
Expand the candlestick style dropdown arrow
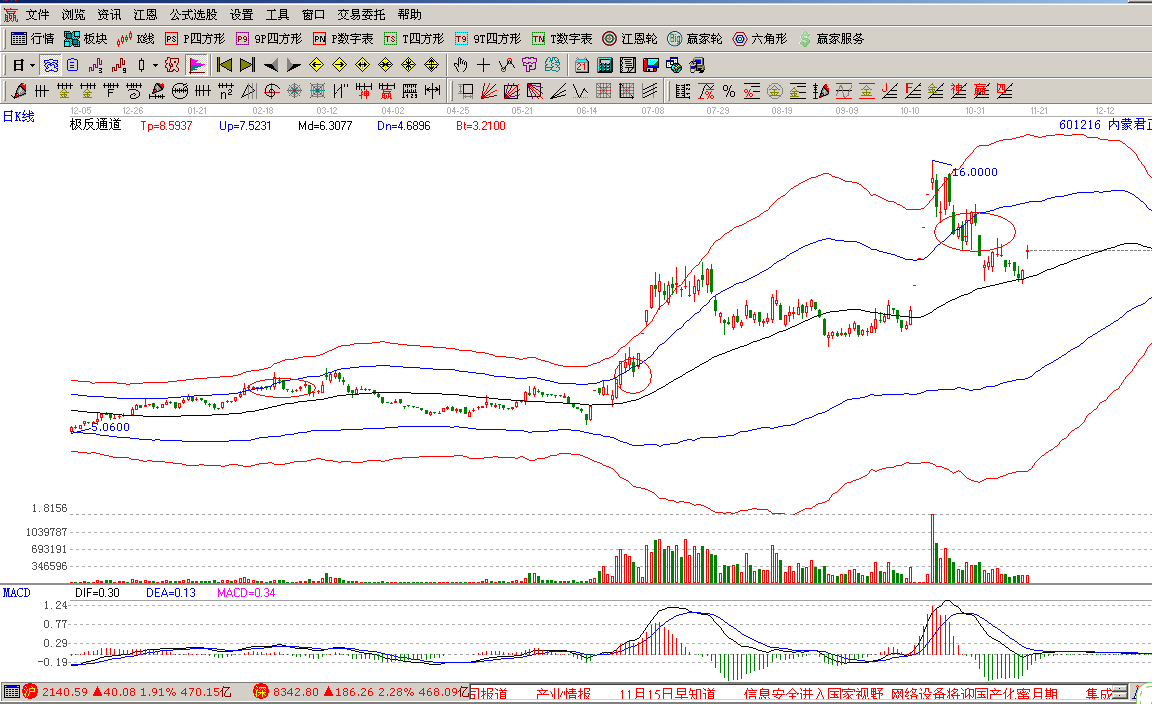click(155, 65)
